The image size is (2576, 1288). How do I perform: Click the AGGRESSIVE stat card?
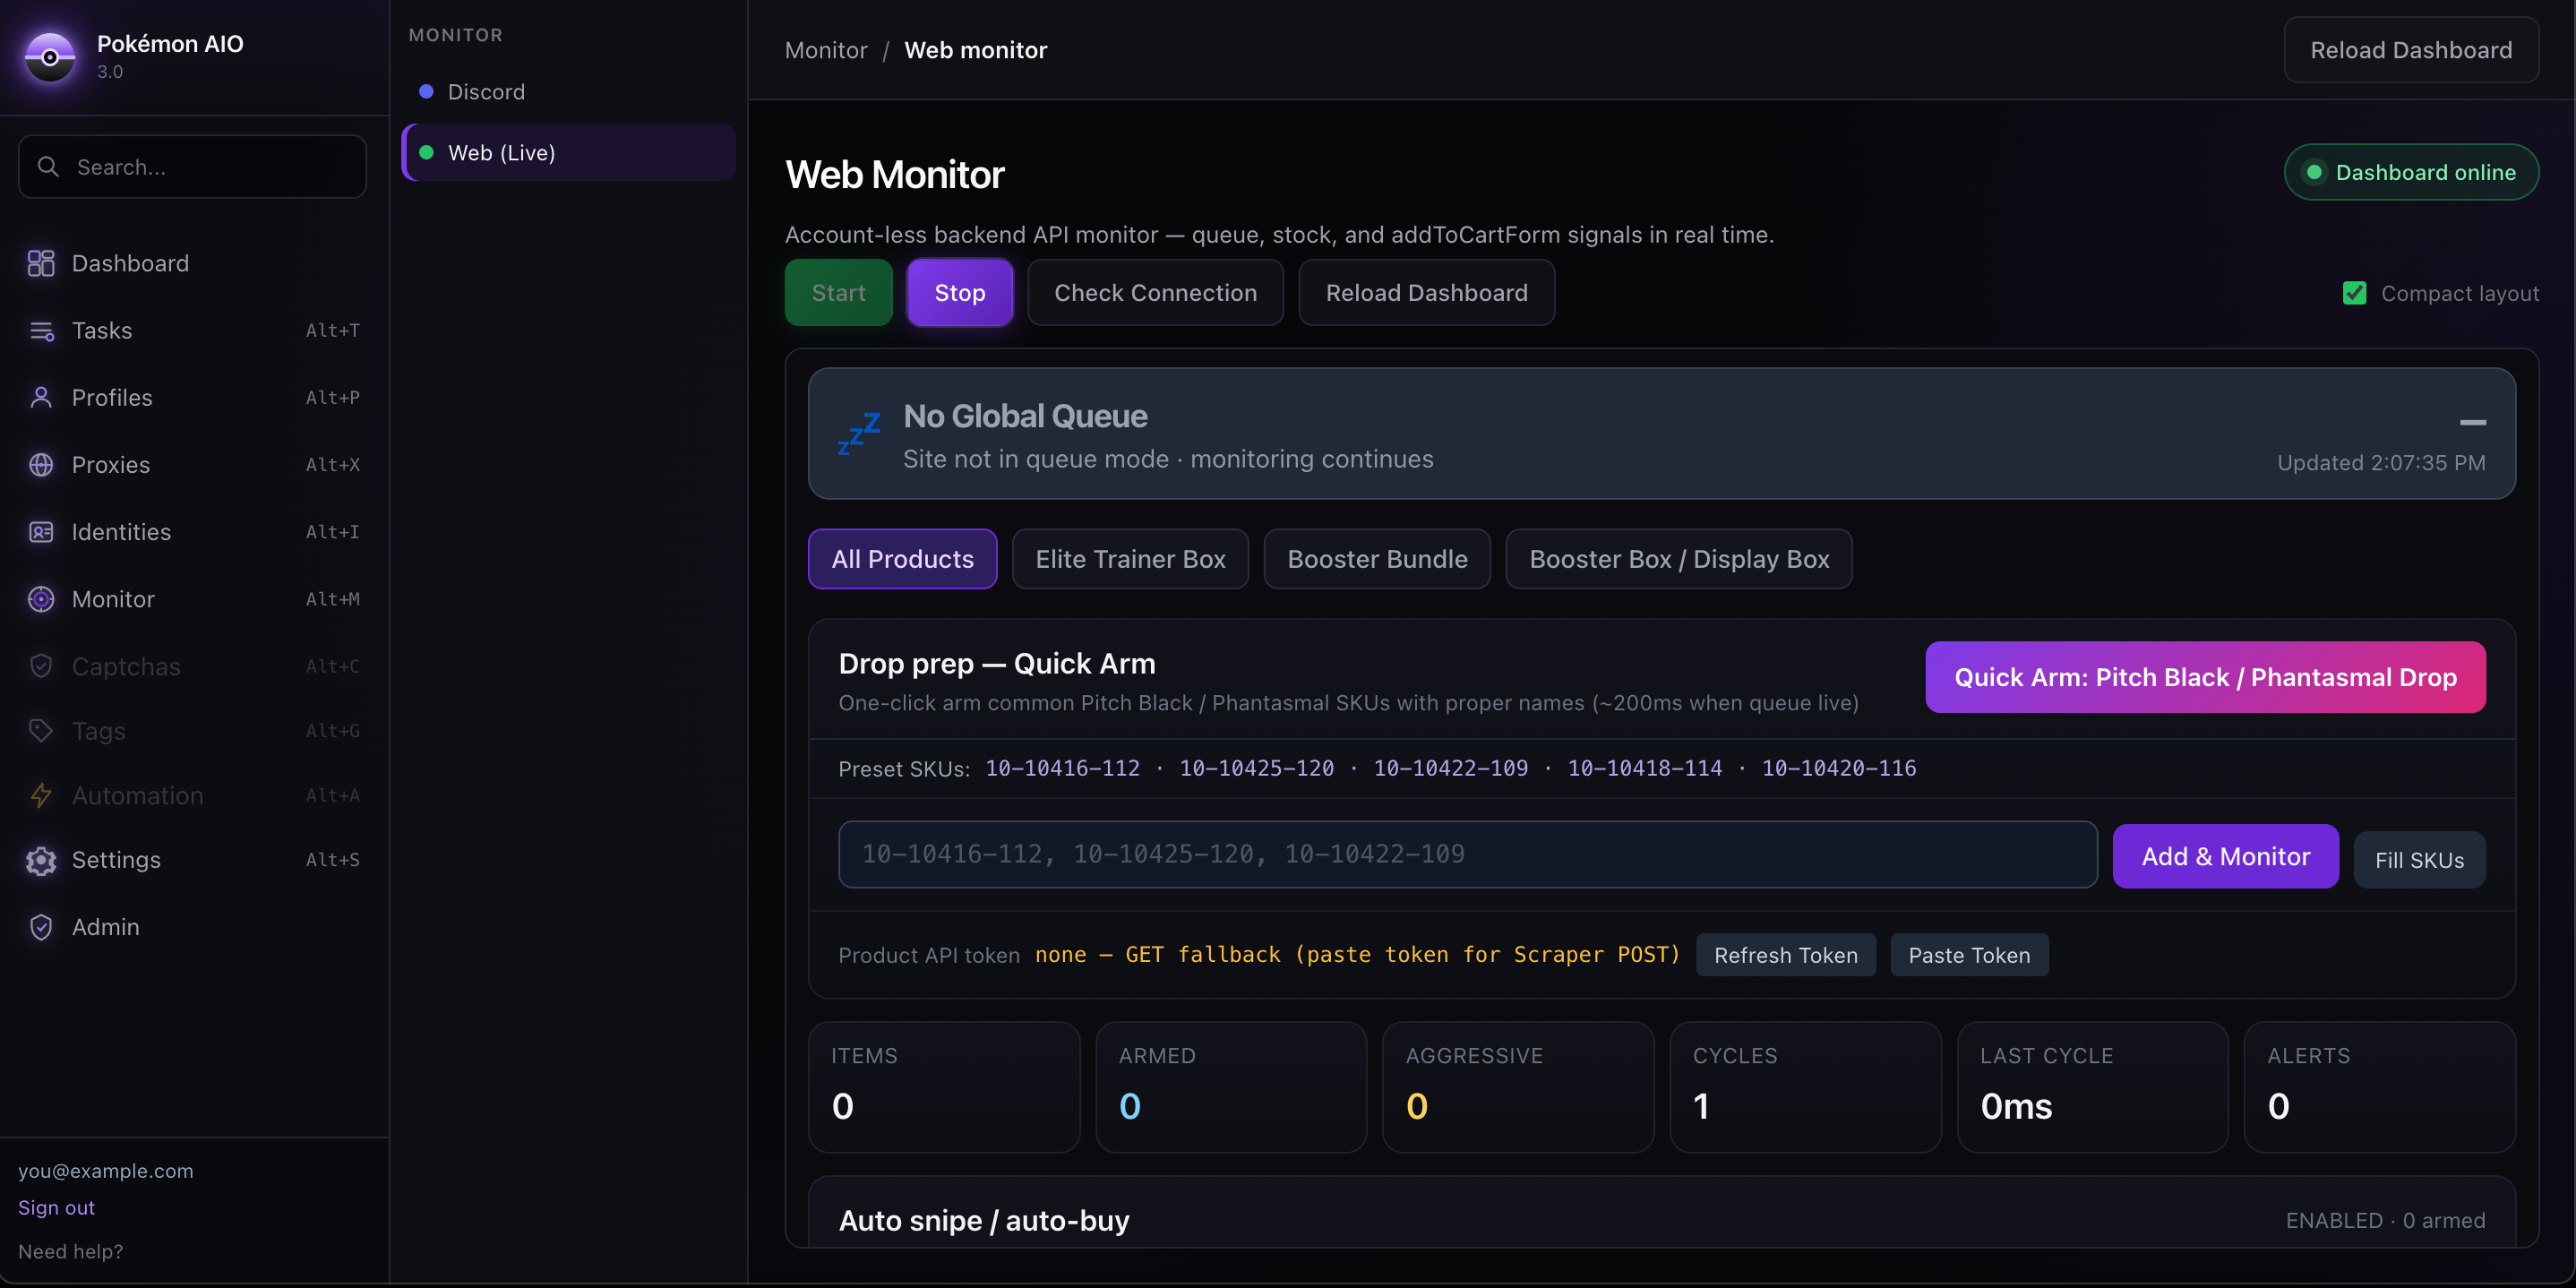(1518, 1086)
